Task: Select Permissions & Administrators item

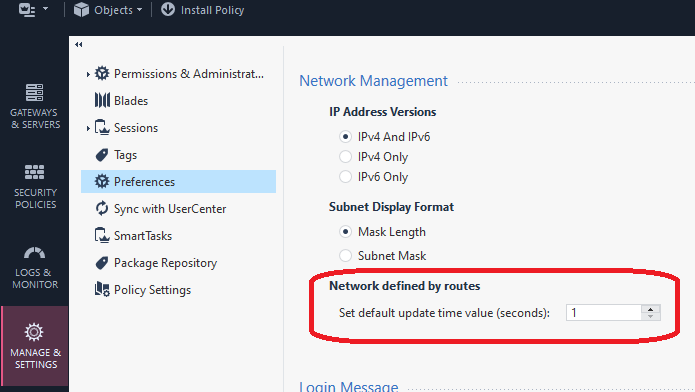Action: click(x=179, y=74)
